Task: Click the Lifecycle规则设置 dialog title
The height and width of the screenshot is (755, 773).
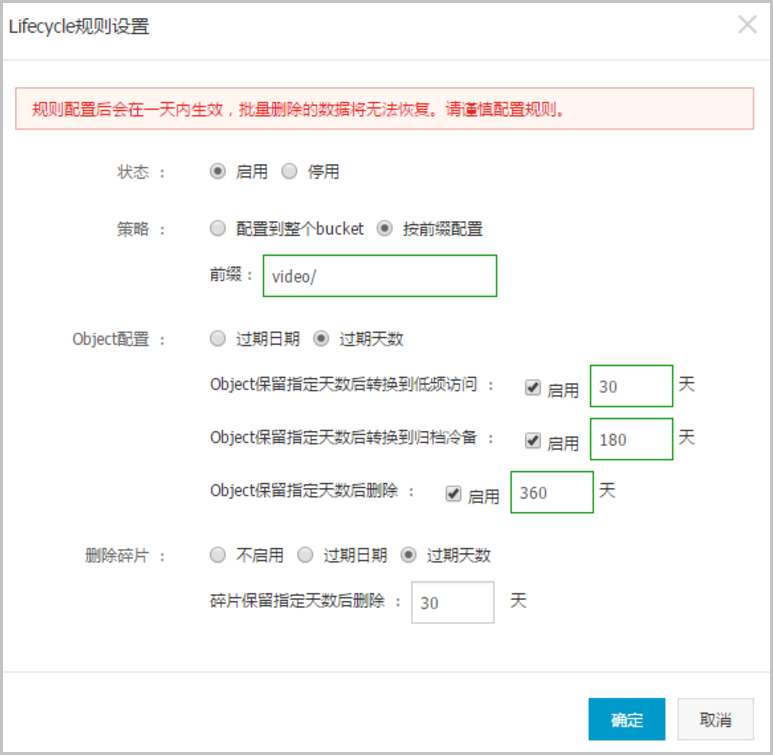Action: 79,26
